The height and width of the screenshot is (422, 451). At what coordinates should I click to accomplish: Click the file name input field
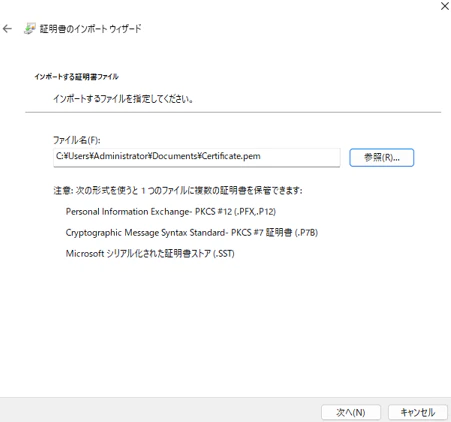pyautogui.click(x=197, y=157)
